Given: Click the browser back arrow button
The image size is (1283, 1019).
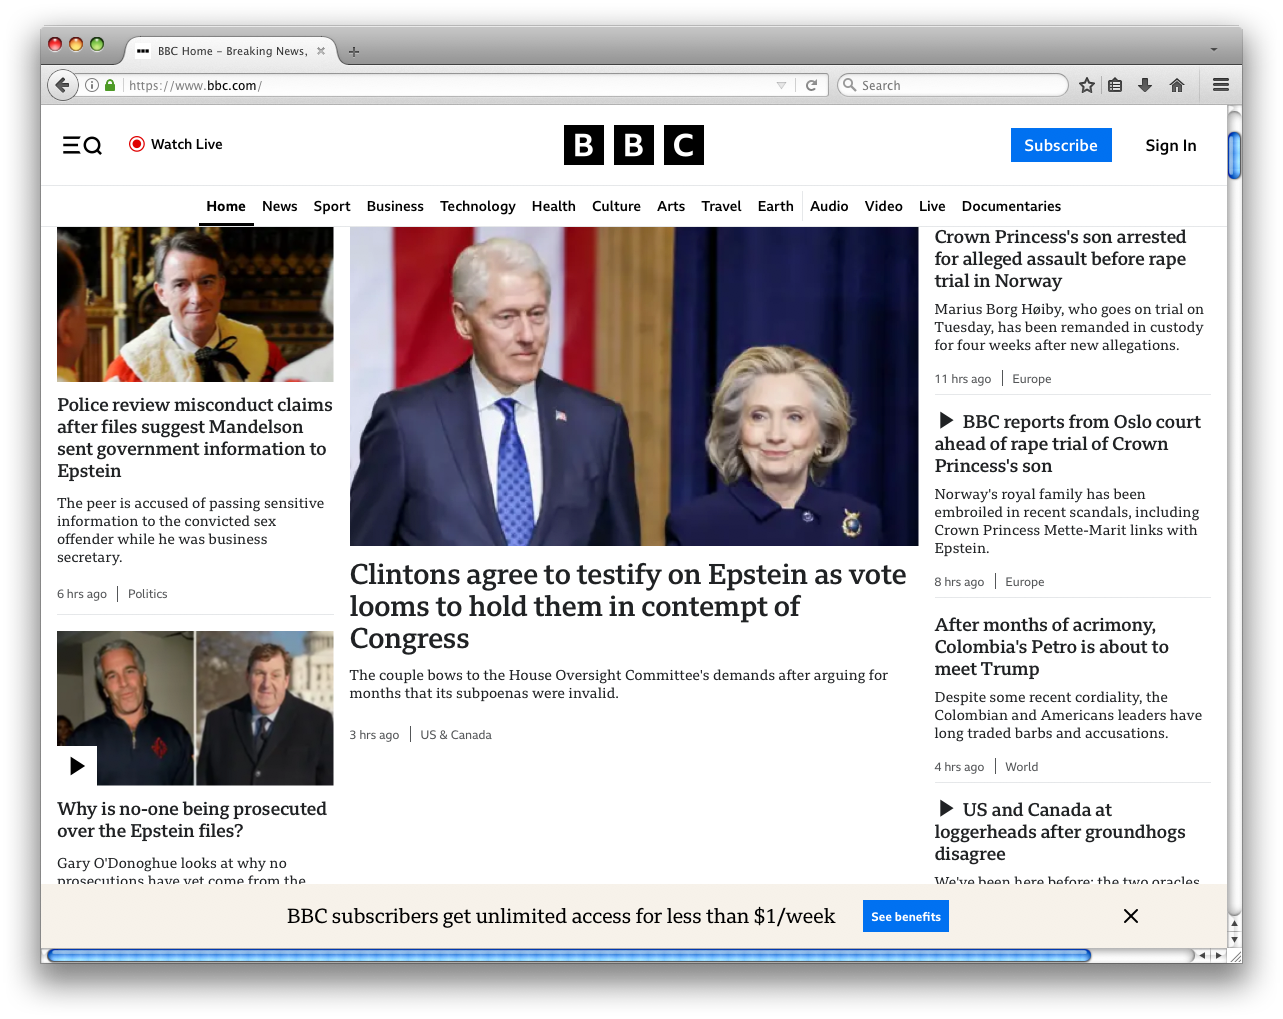Looking at the screenshot, I should pos(62,85).
